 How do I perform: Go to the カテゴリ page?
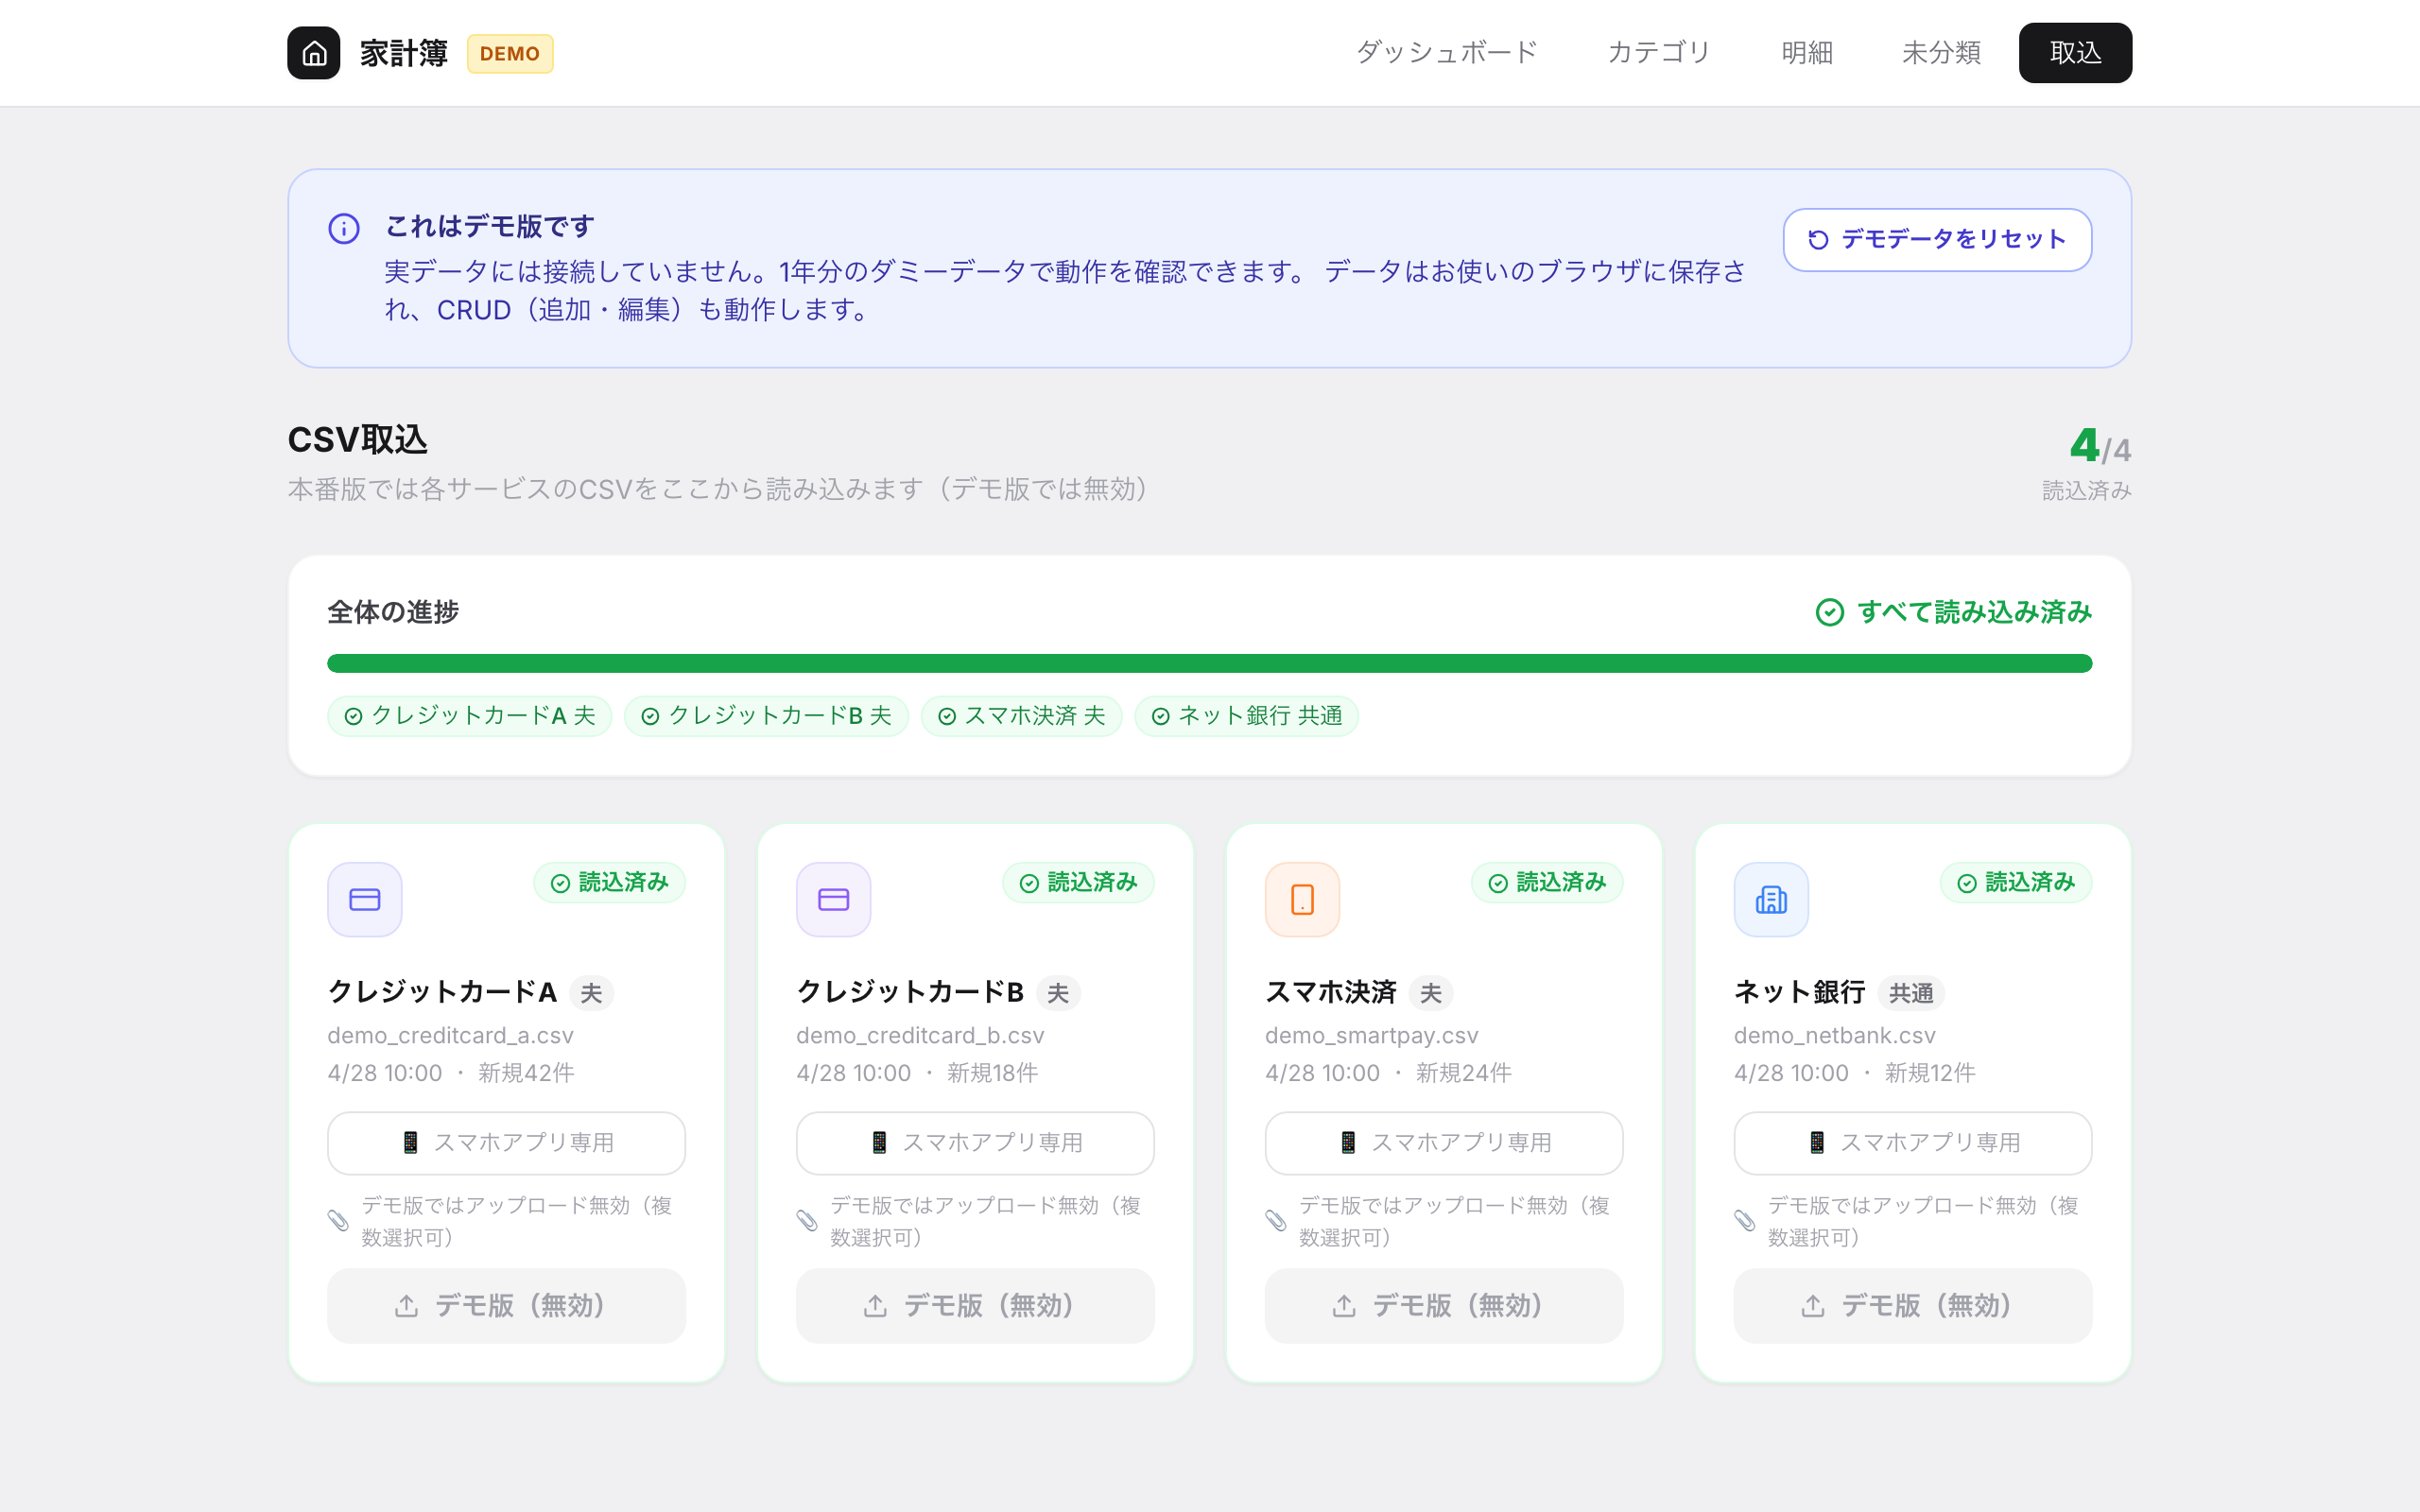tap(1659, 53)
